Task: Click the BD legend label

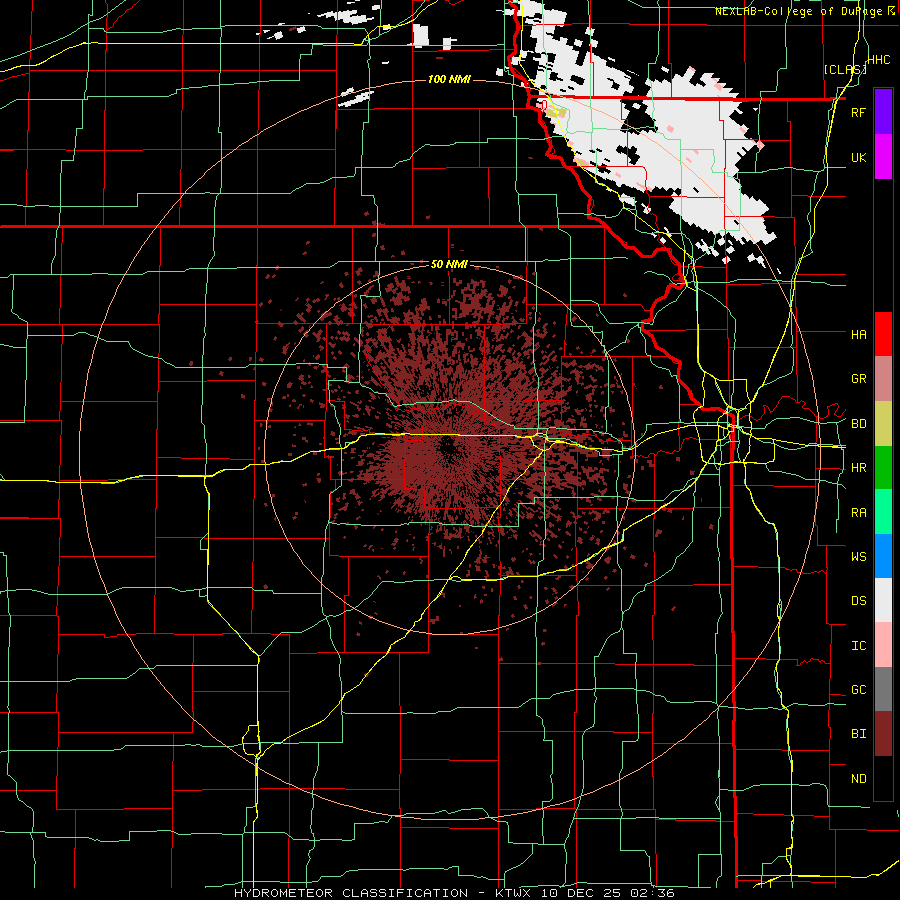Action: [x=858, y=424]
